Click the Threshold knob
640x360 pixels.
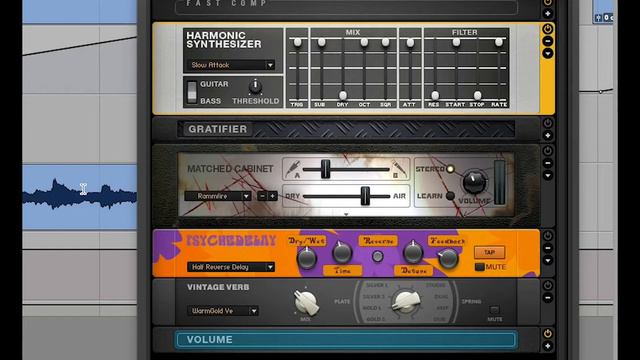tap(255, 86)
